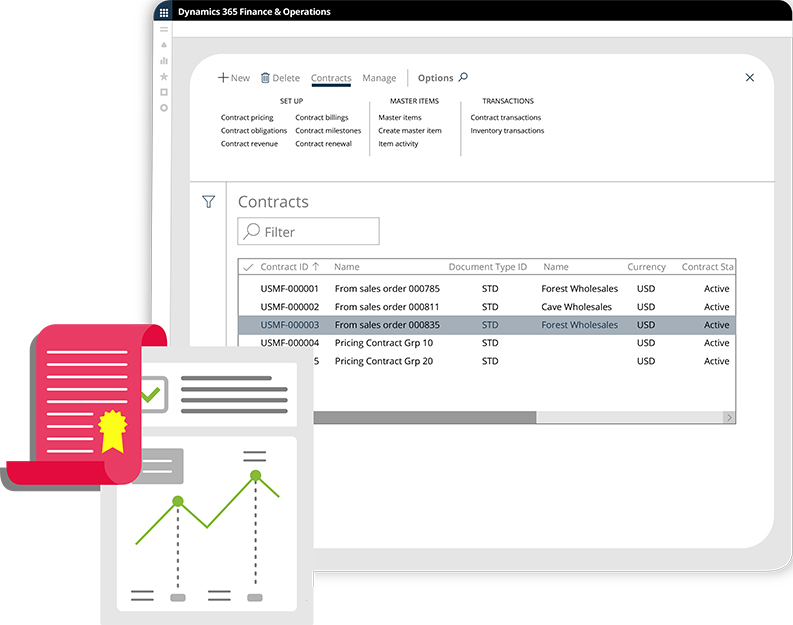The image size is (793, 625).
Task: Create a New contract record
Action: tap(234, 78)
